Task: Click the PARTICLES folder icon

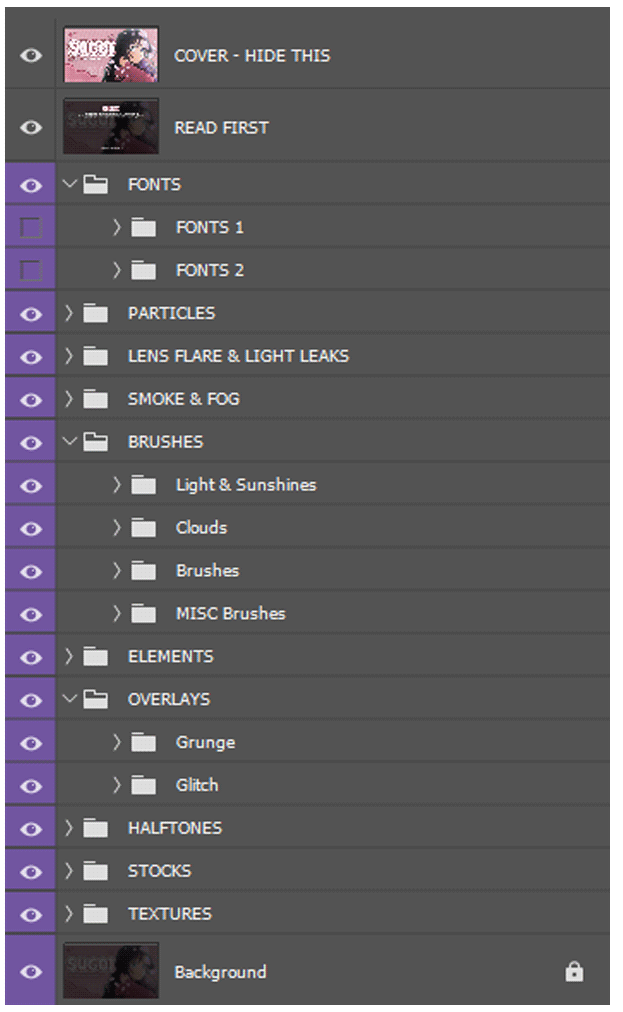Action: click(x=96, y=313)
